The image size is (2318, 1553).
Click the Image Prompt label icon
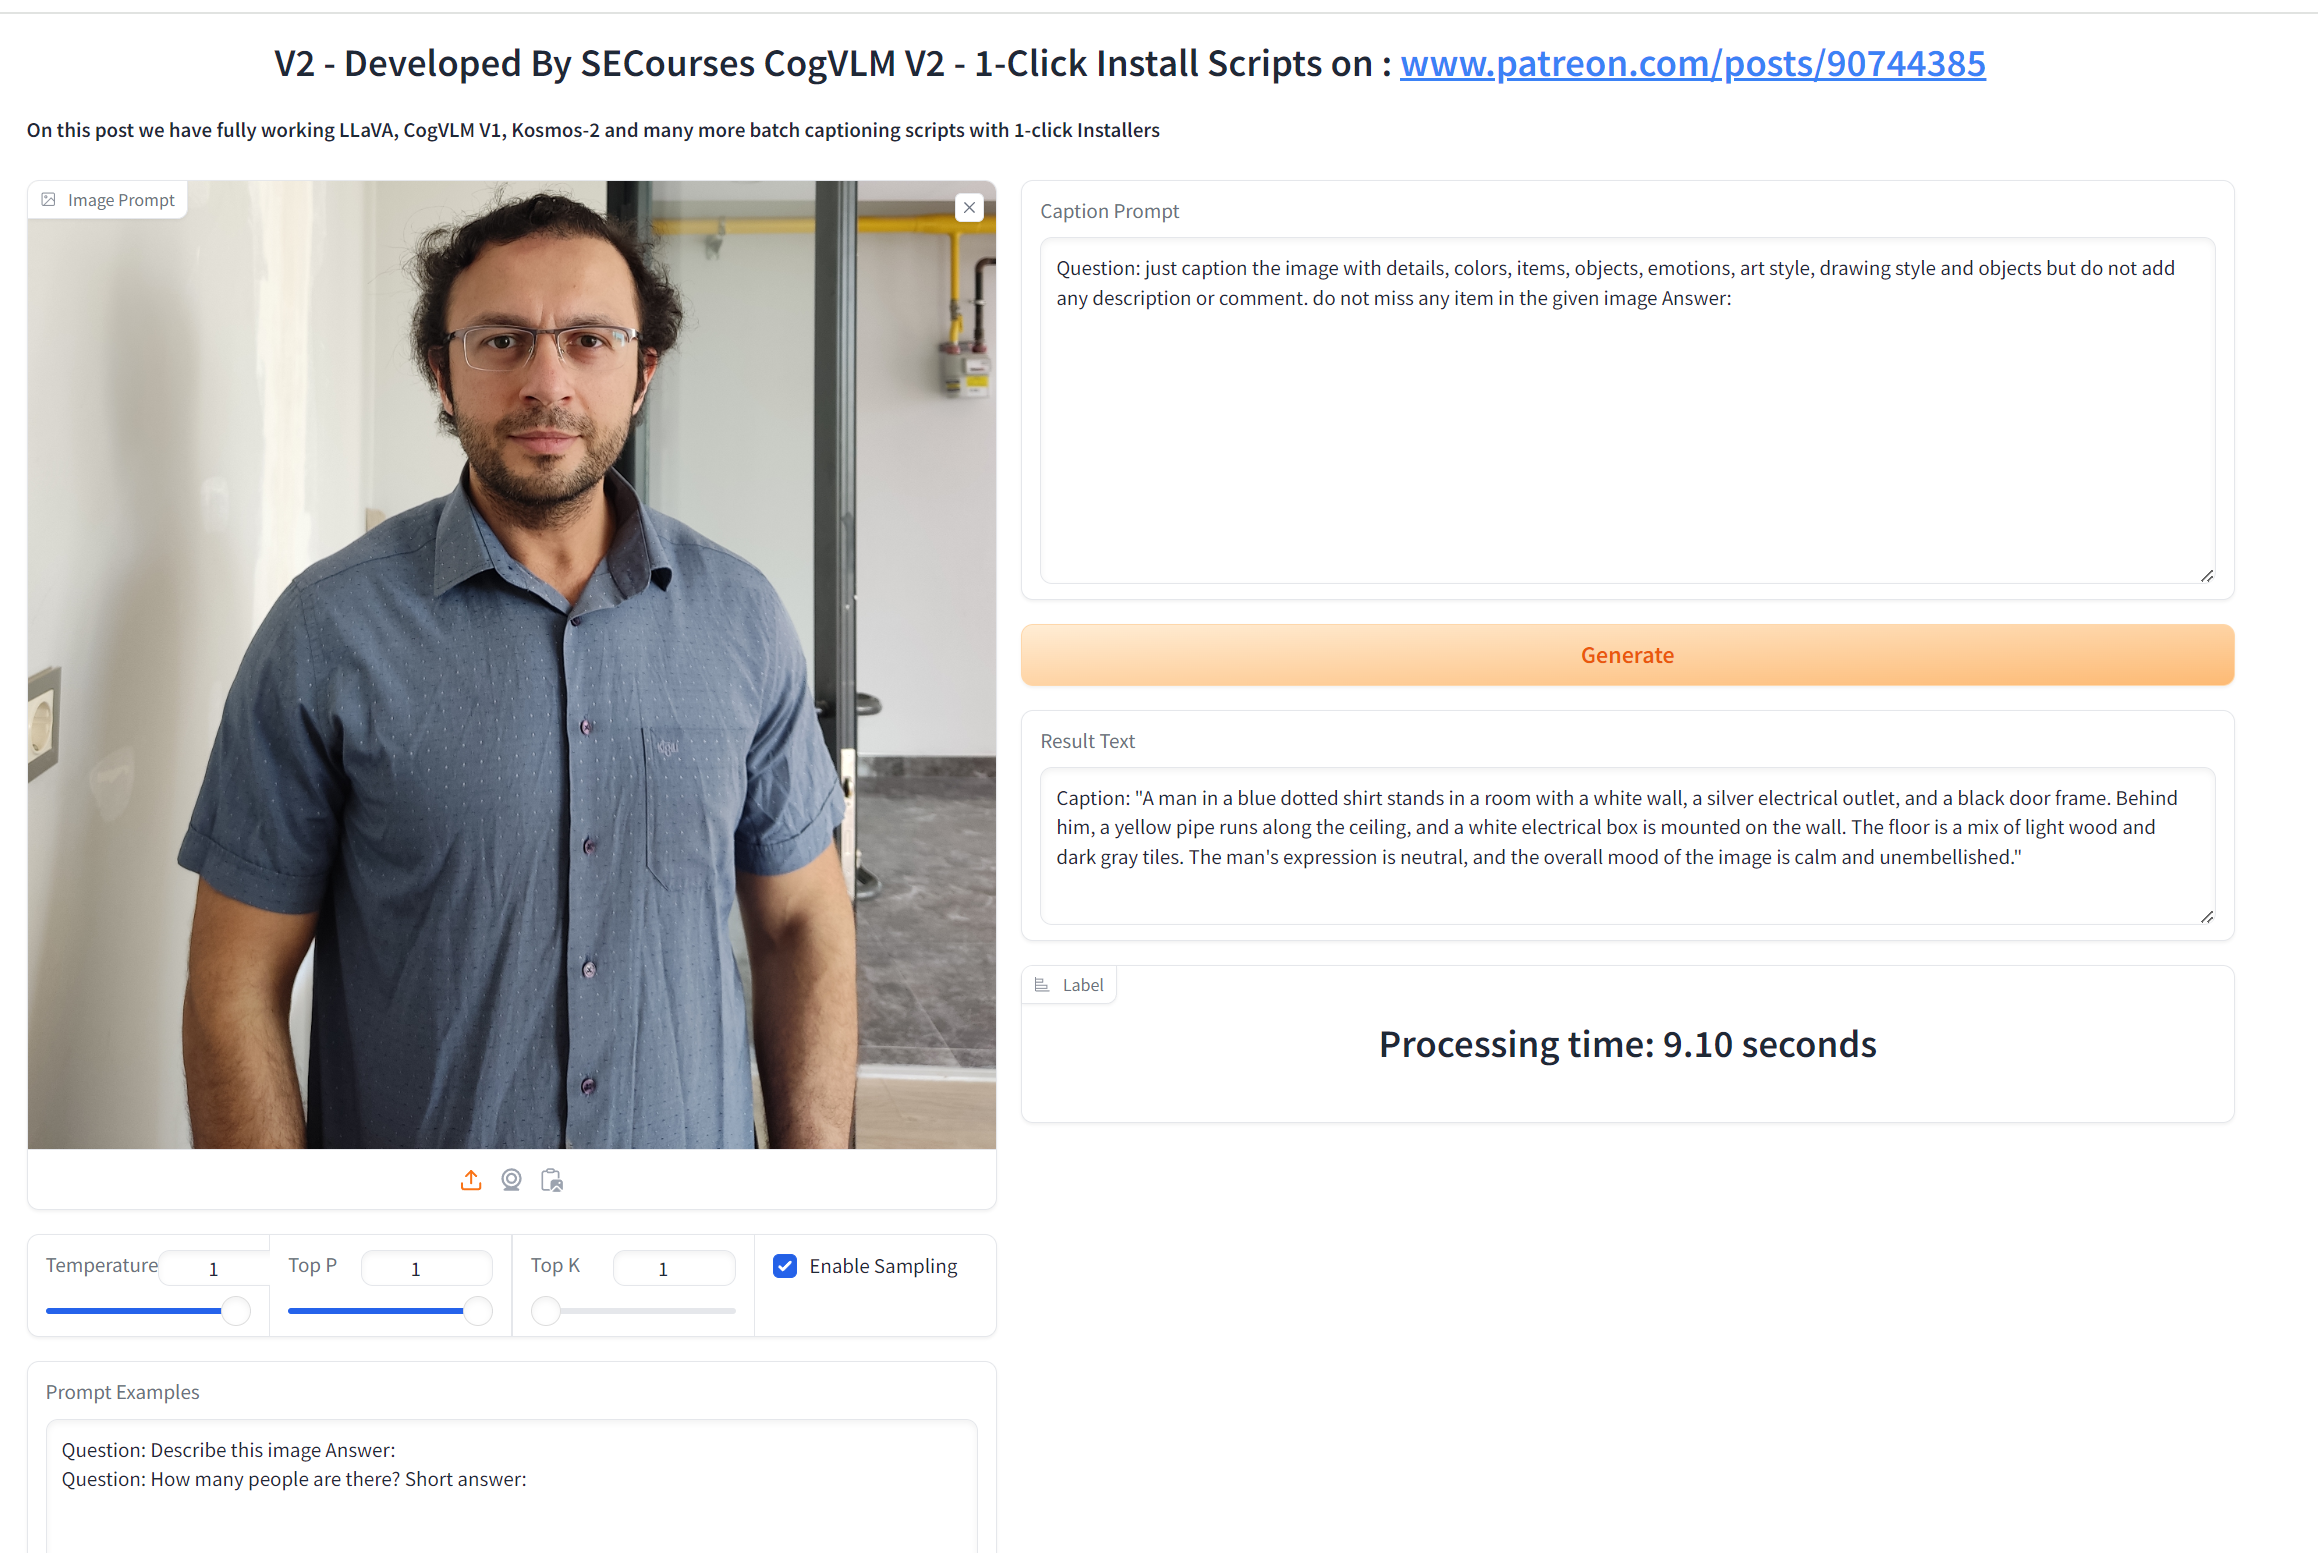click(x=49, y=200)
